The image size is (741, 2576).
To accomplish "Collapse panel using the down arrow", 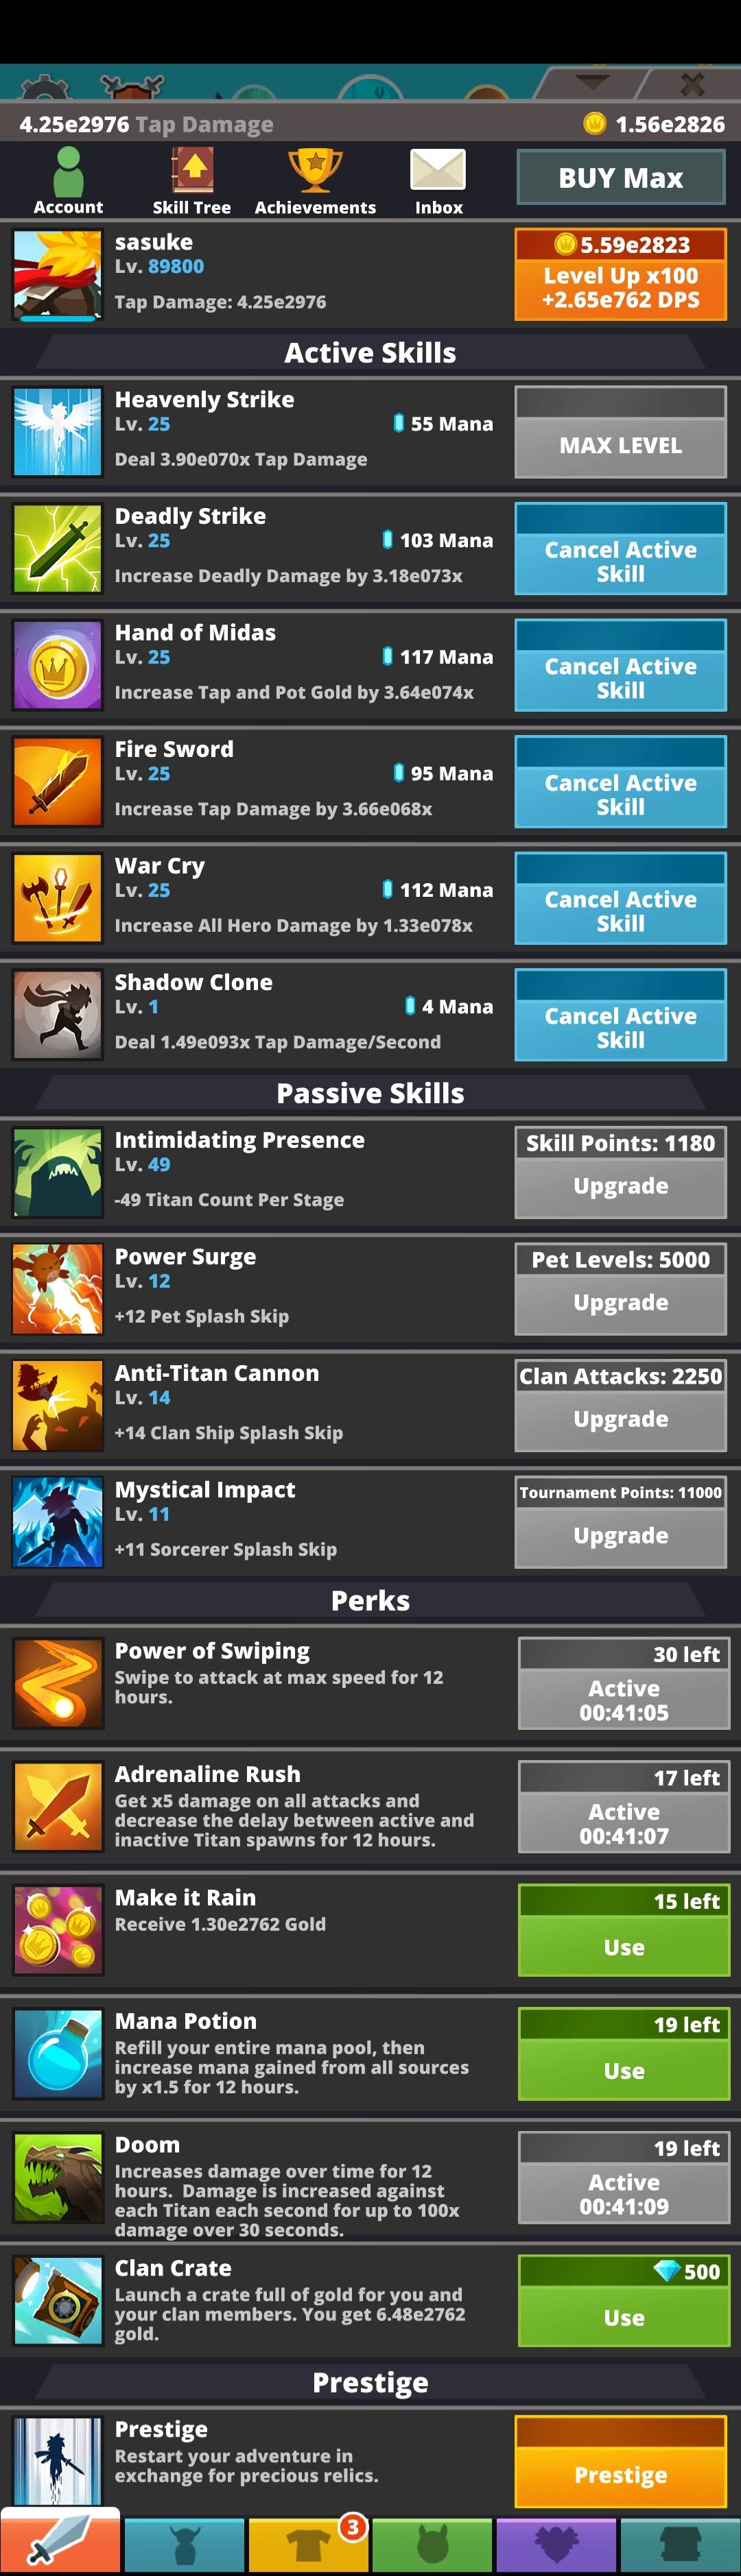I will pyautogui.click(x=592, y=82).
